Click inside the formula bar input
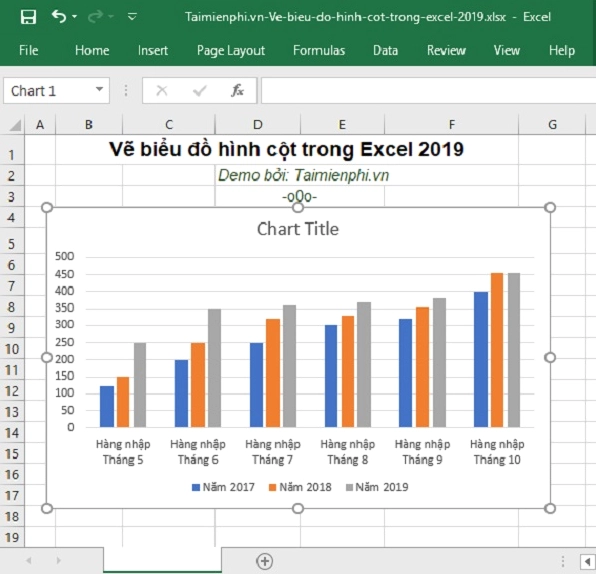The image size is (596, 574). pos(428,90)
